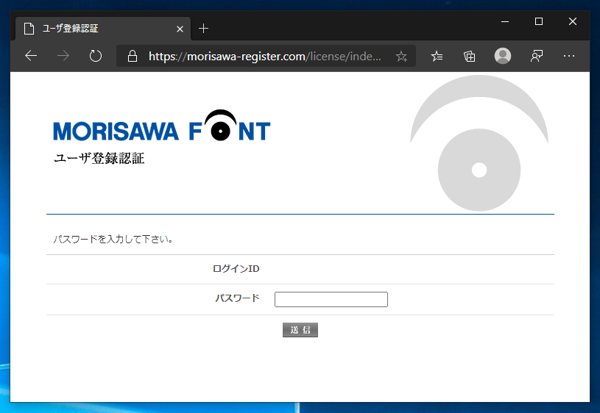Open the user profile avatar

502,56
